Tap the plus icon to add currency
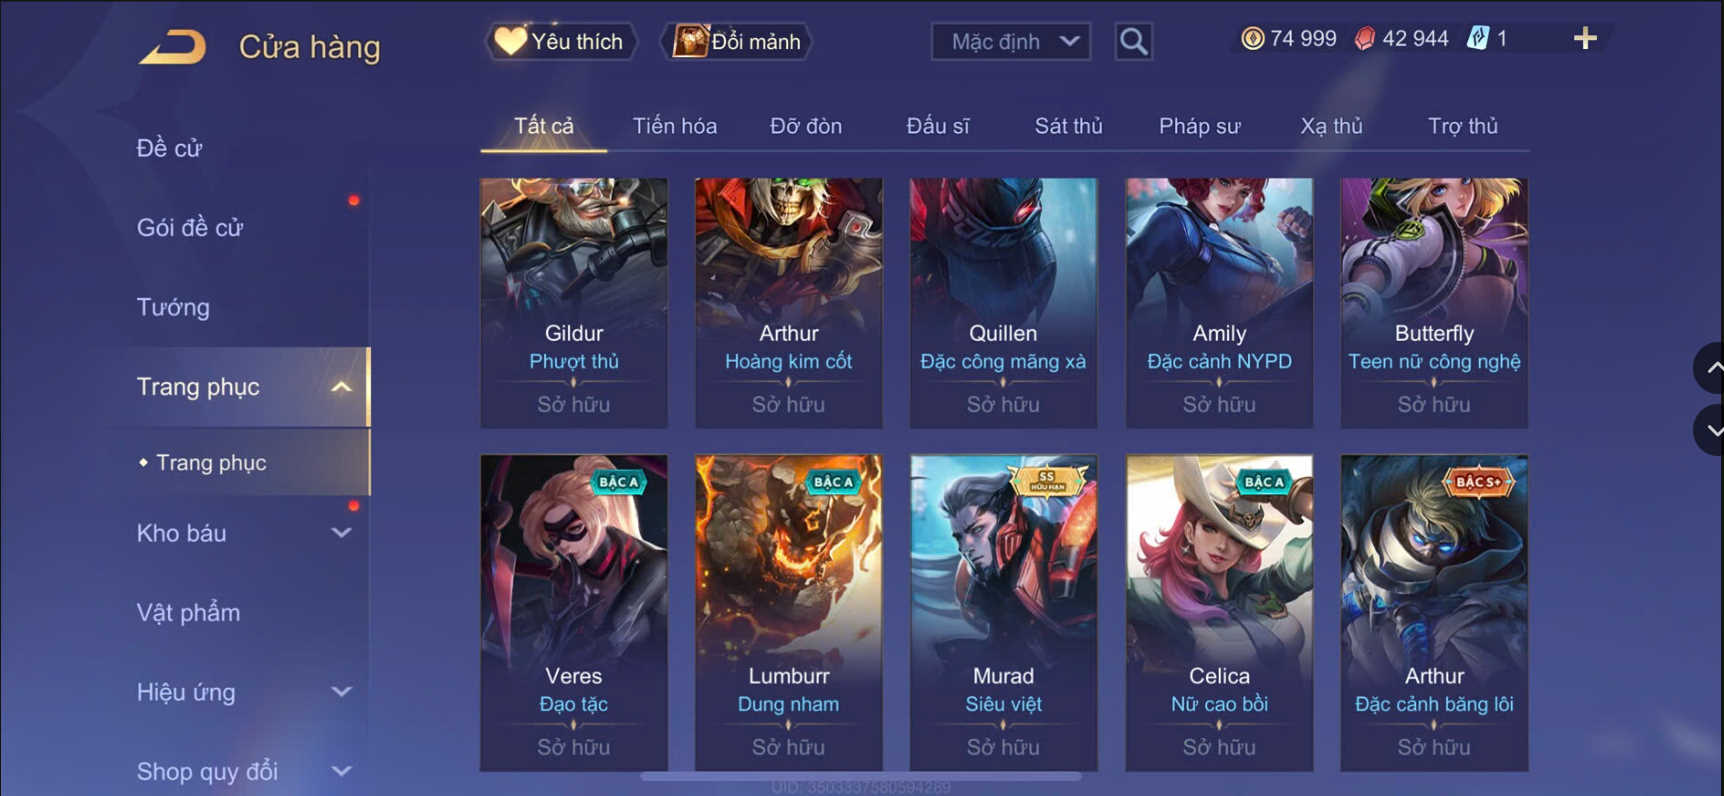 (1585, 39)
